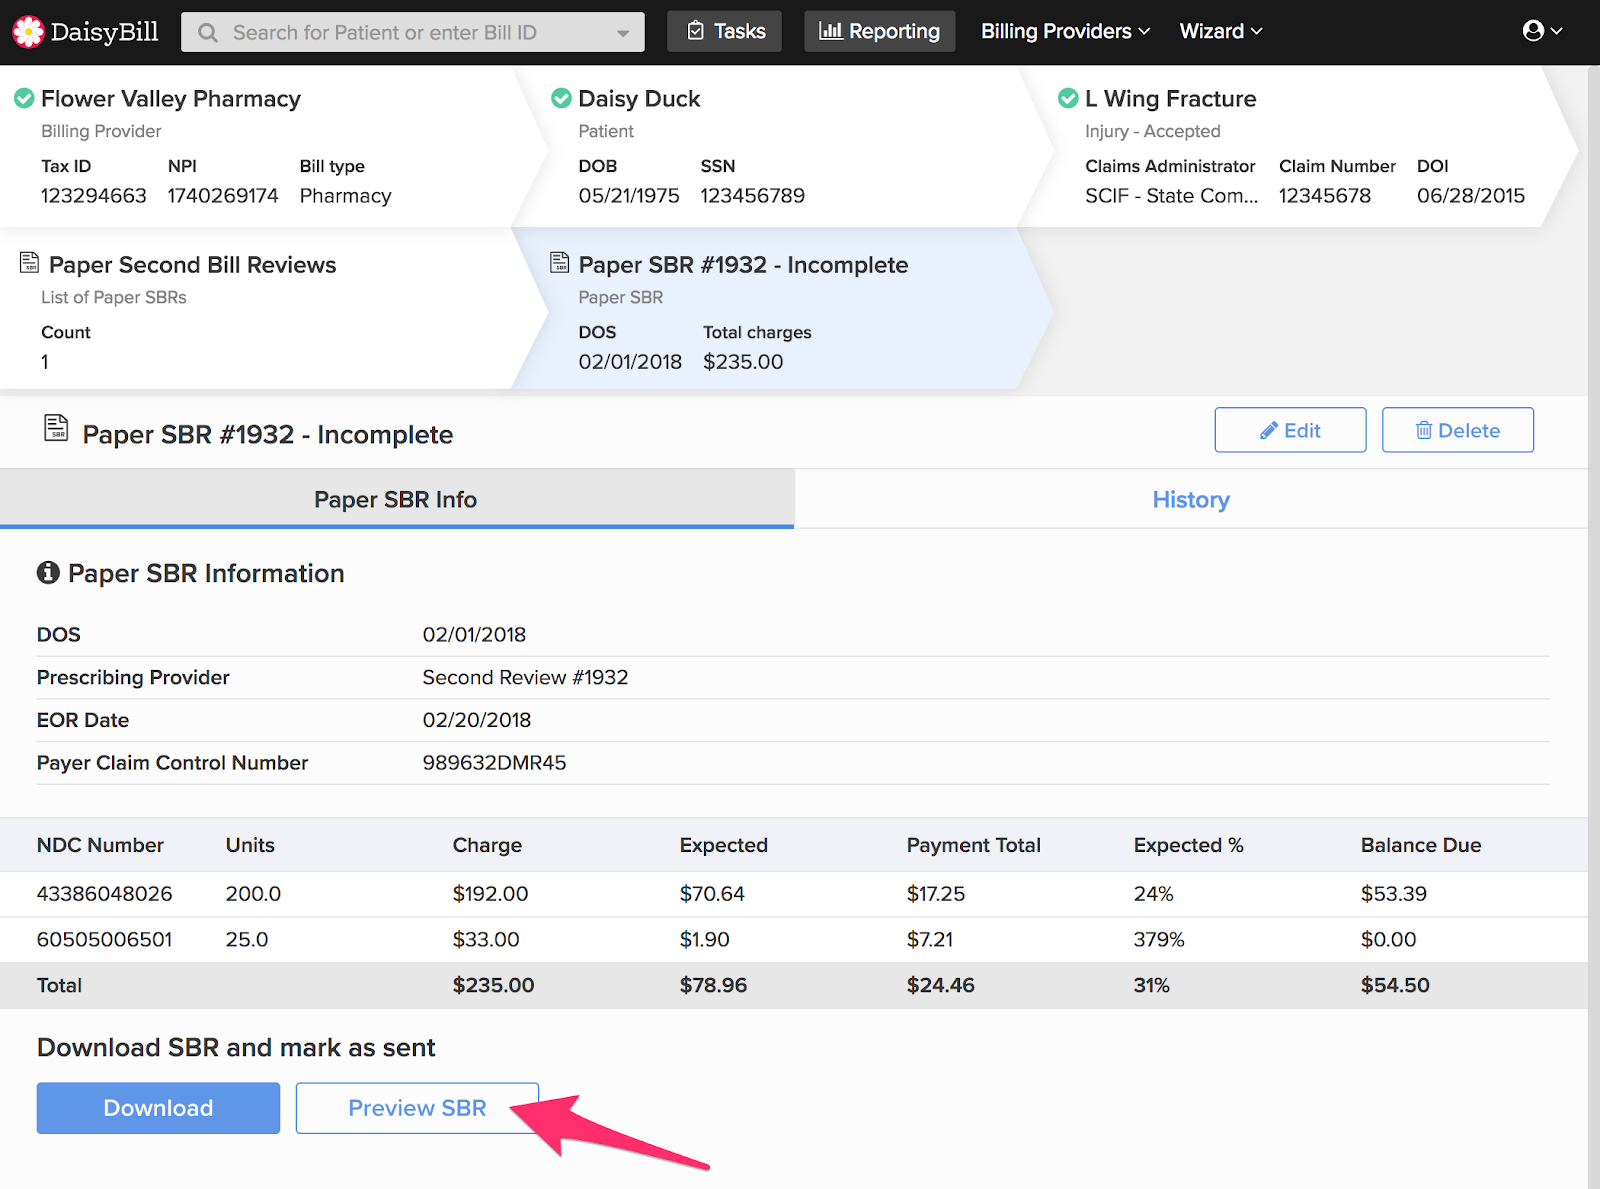Click NDC number 43386048026
The height and width of the screenshot is (1189, 1600).
105,893
